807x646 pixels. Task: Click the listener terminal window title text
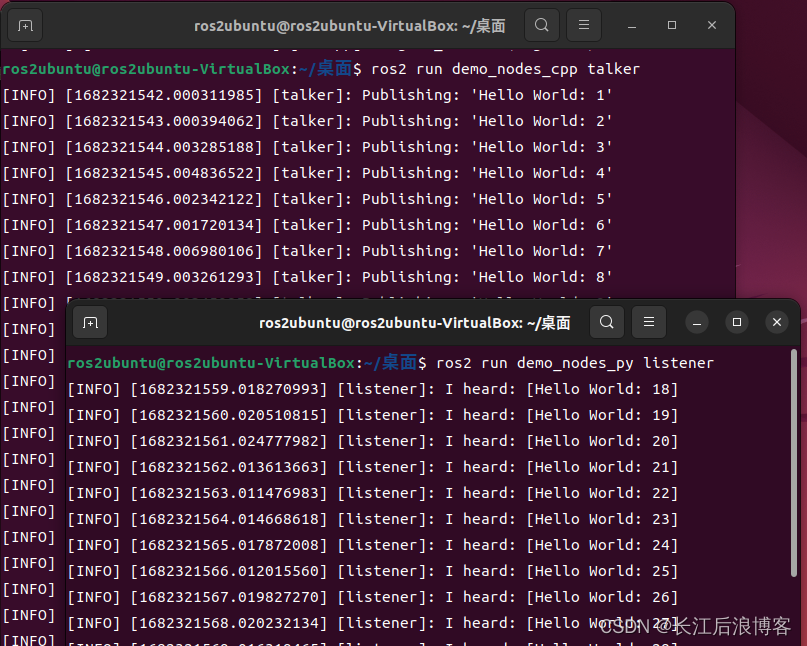pyautogui.click(x=415, y=323)
